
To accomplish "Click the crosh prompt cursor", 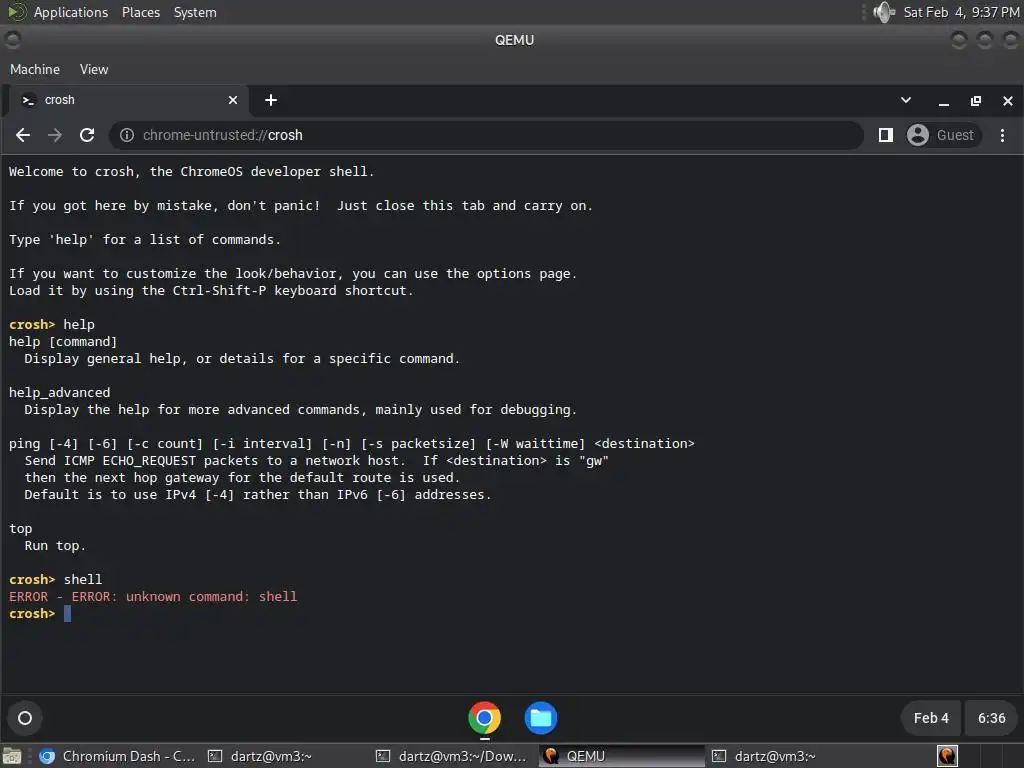I will coord(67,614).
